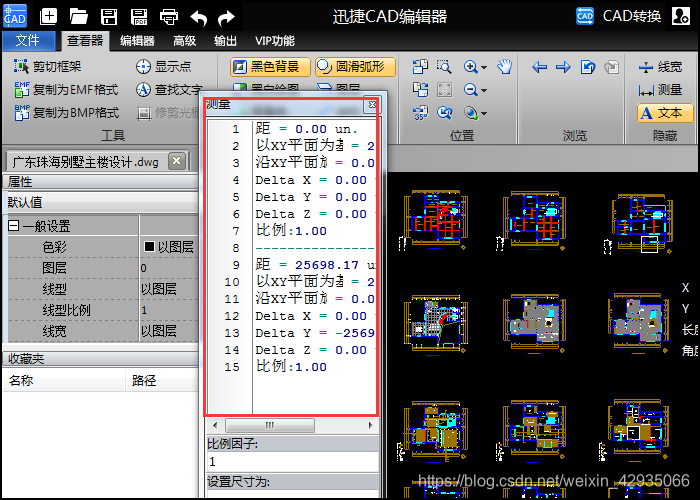Click the 3D orbit globe icon

click(471, 113)
